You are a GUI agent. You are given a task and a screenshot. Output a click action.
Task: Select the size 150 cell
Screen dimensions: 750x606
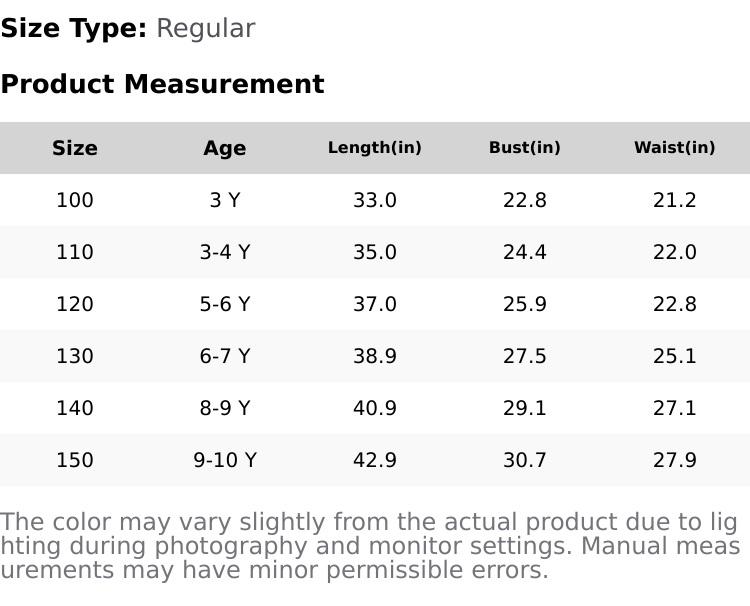[75, 460]
